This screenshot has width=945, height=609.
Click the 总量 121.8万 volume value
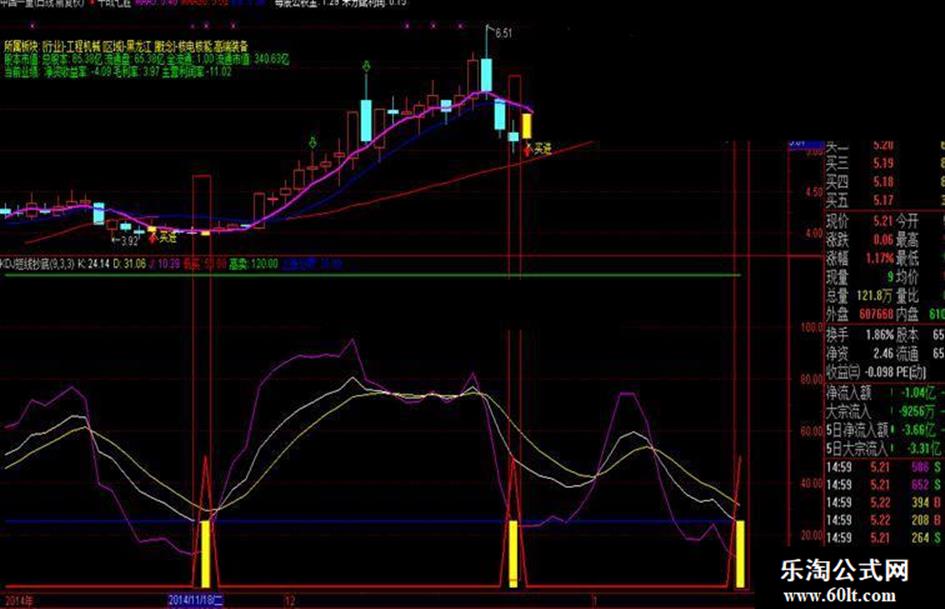[874, 295]
